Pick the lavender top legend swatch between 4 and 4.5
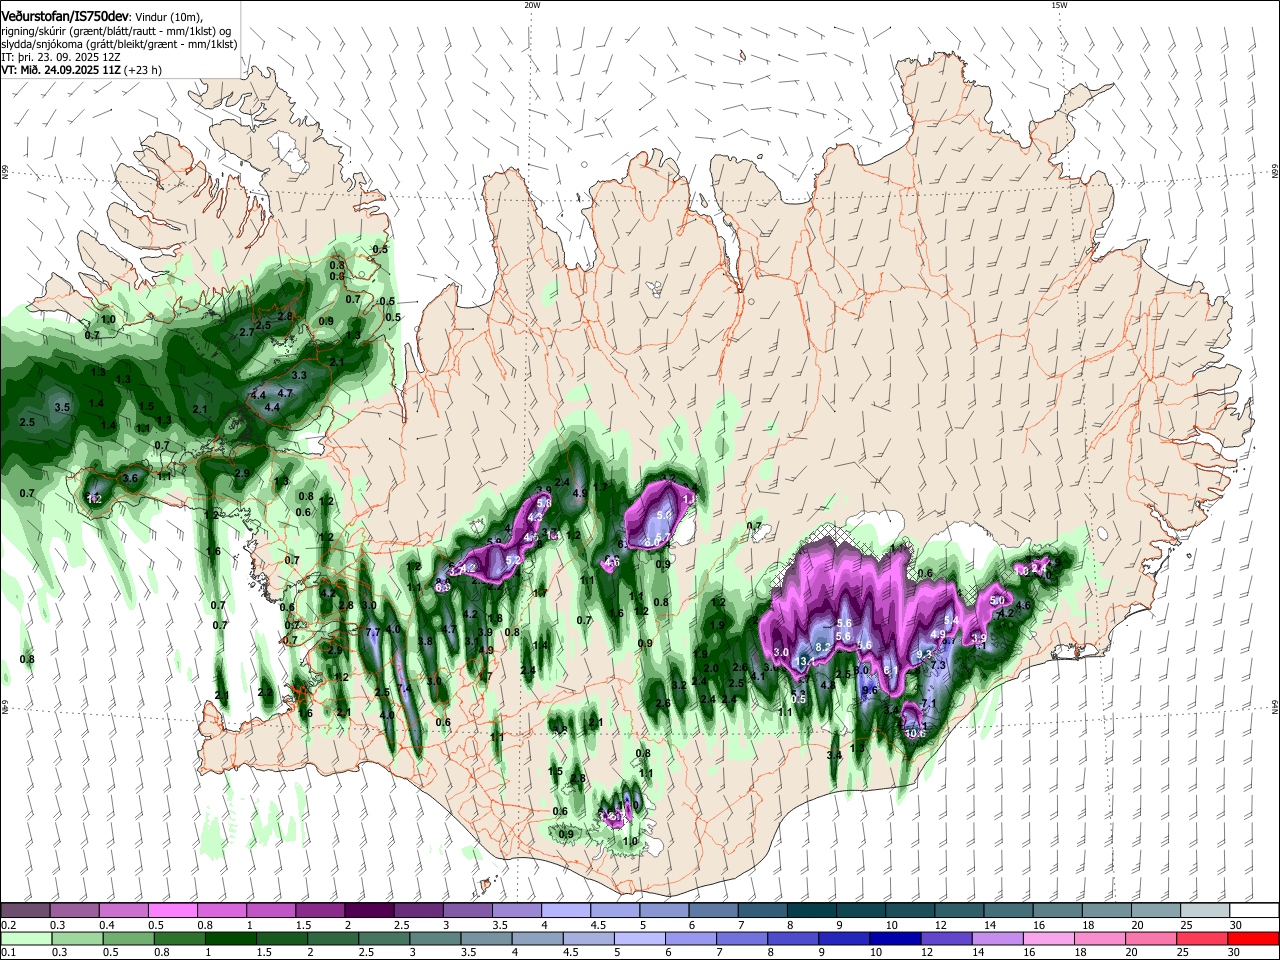Screen dimensions: 1280x960 click(x=567, y=911)
